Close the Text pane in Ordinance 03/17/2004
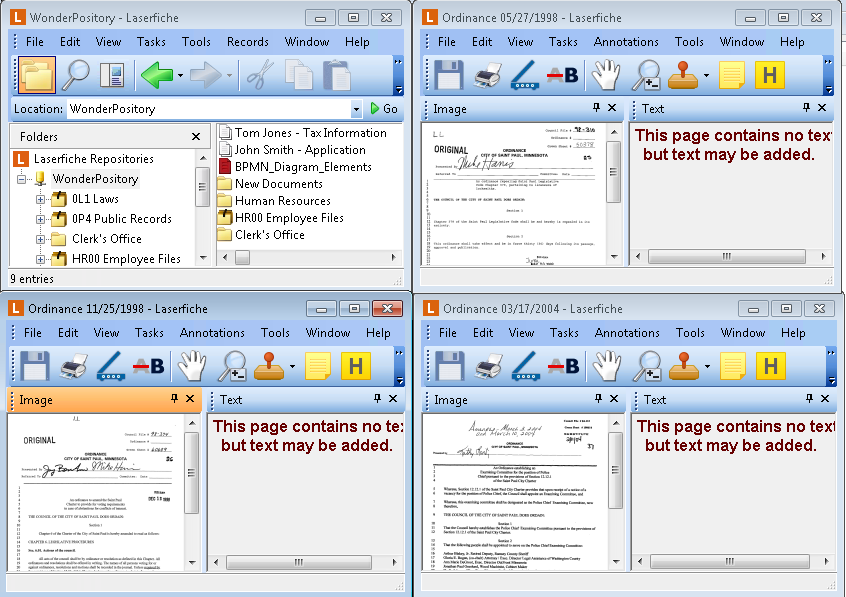The width and height of the screenshot is (846, 597). tap(825, 399)
